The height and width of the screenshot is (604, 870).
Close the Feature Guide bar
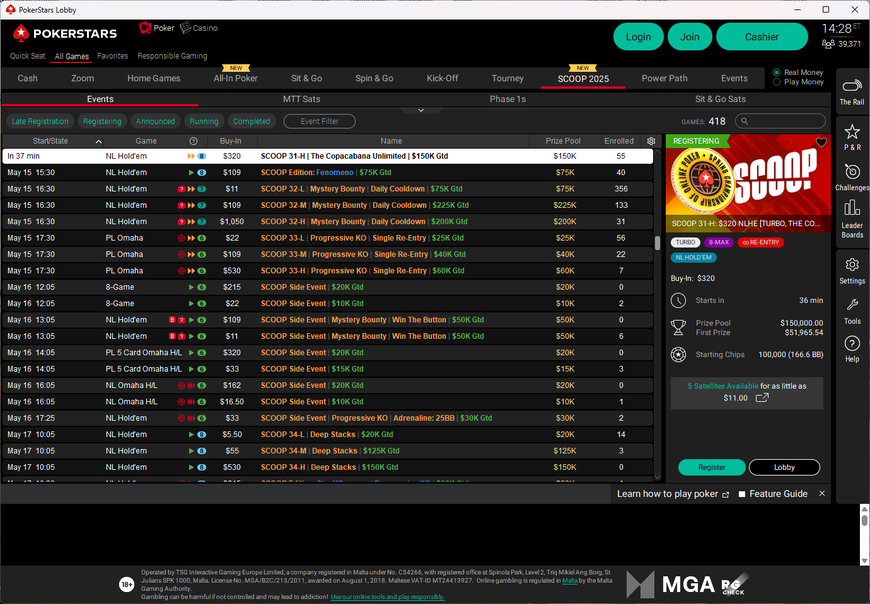point(822,494)
